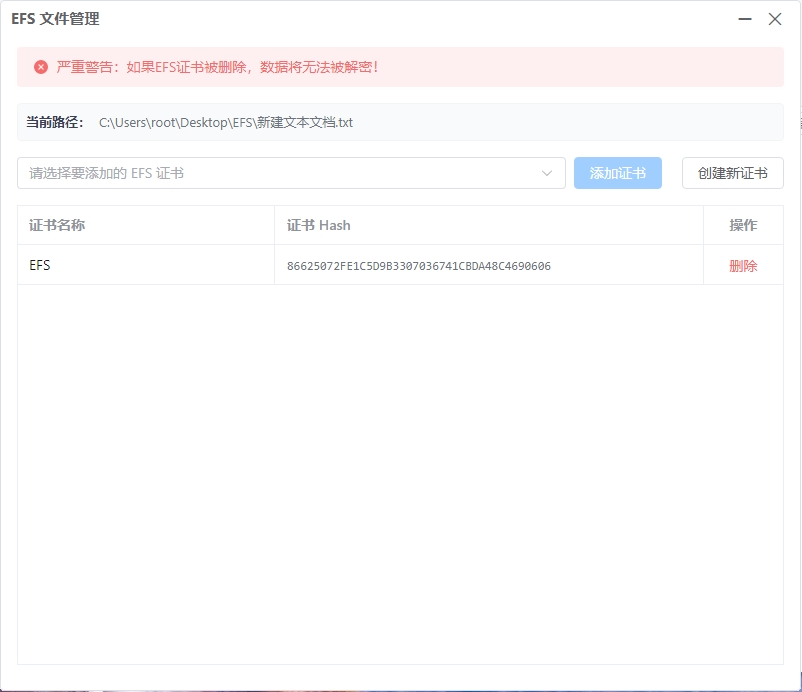Click the red error icon in warning banner
Viewport: 802px width, 692px height.
coord(41,67)
